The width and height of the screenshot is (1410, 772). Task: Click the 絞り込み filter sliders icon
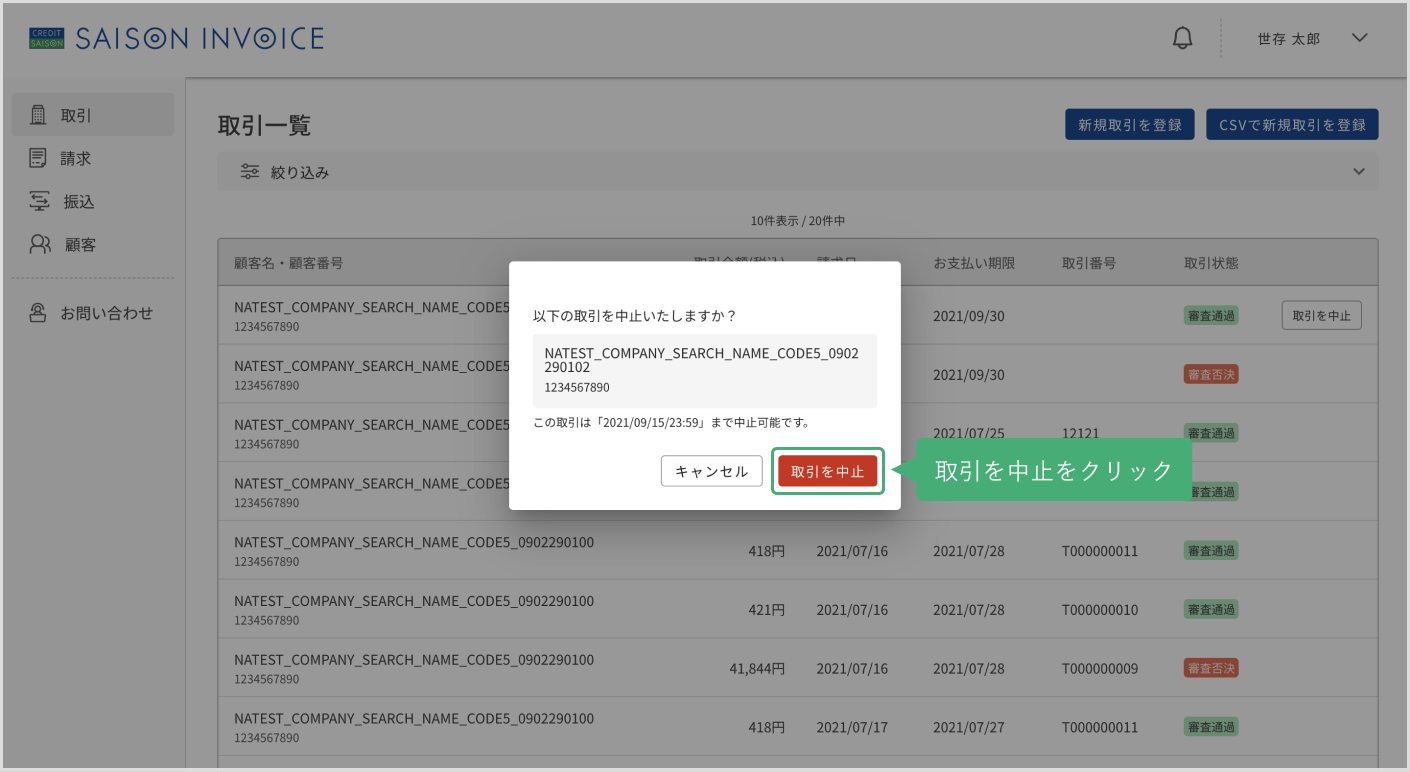tap(250, 172)
